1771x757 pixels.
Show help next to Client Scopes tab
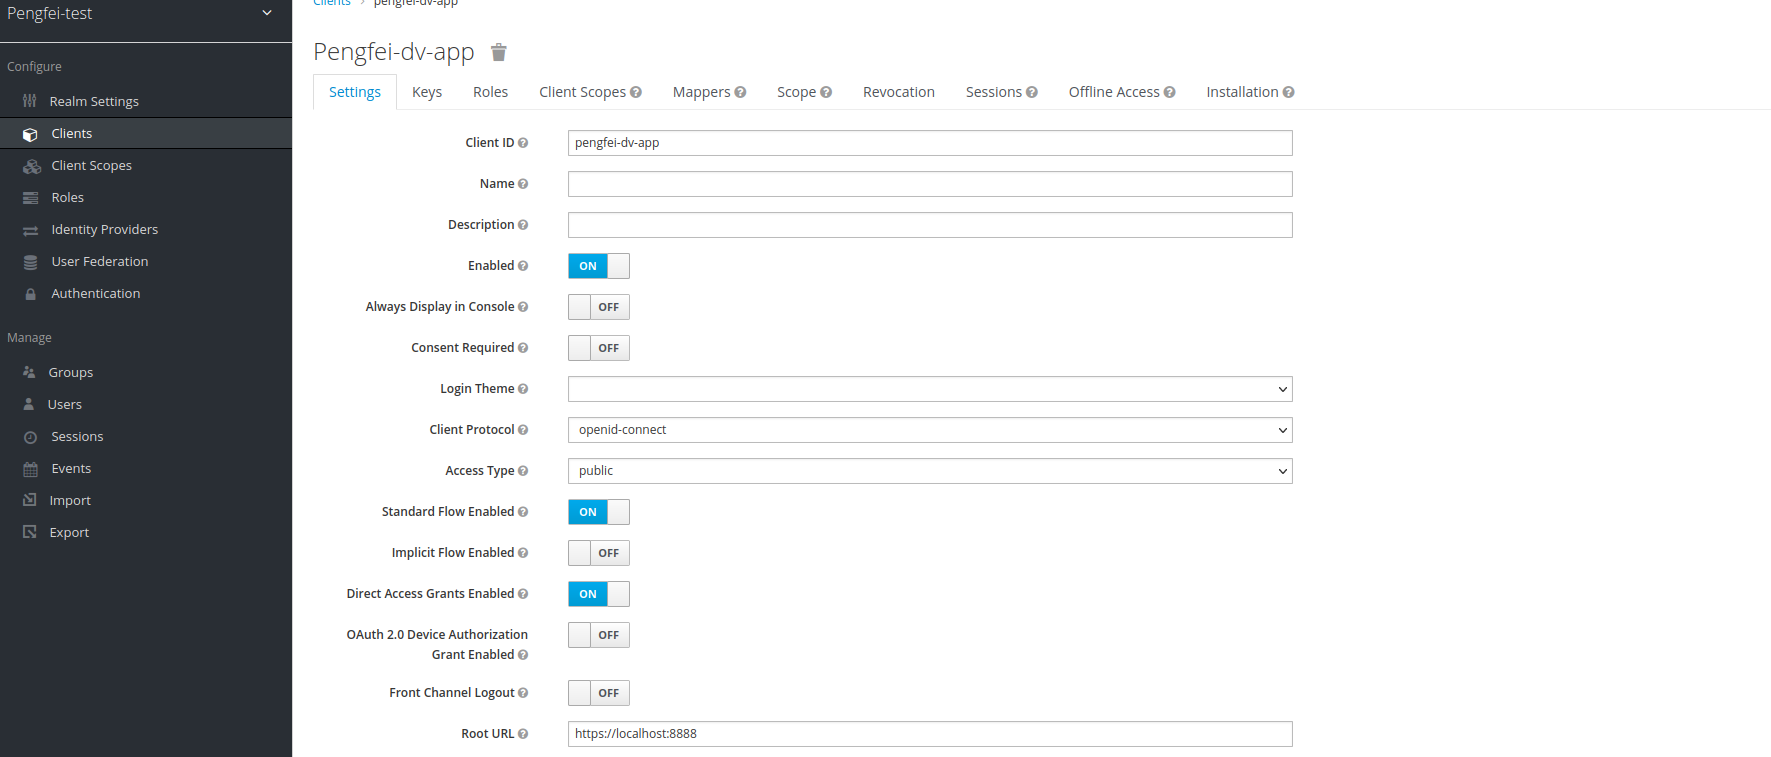pyautogui.click(x=636, y=92)
